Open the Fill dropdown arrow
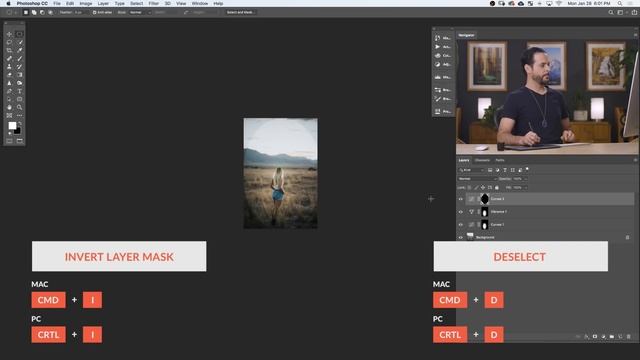Image resolution: width=640 pixels, height=360 pixels. point(525,188)
